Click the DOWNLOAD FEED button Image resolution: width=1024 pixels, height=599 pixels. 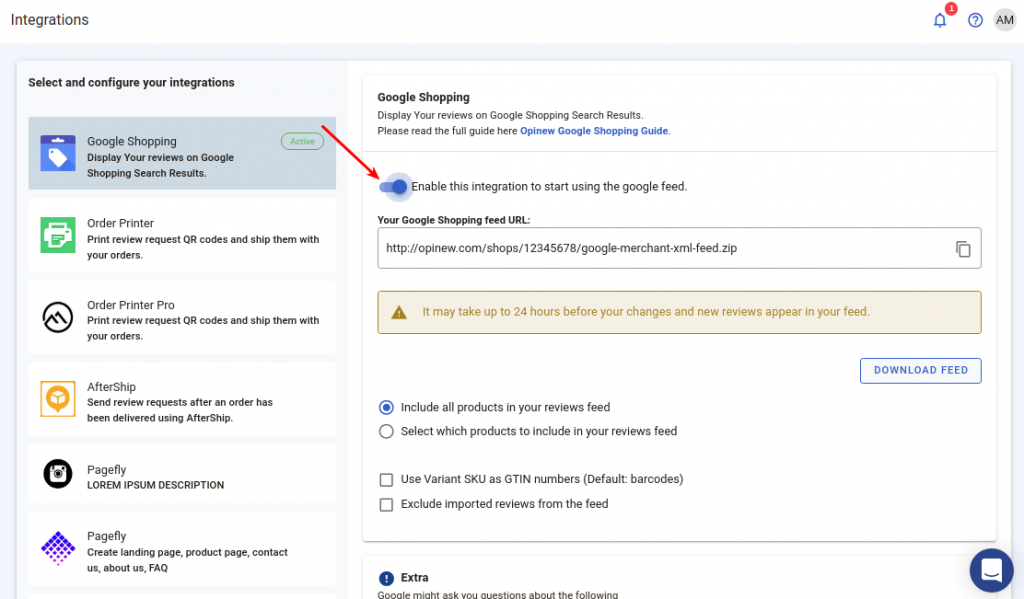point(920,370)
